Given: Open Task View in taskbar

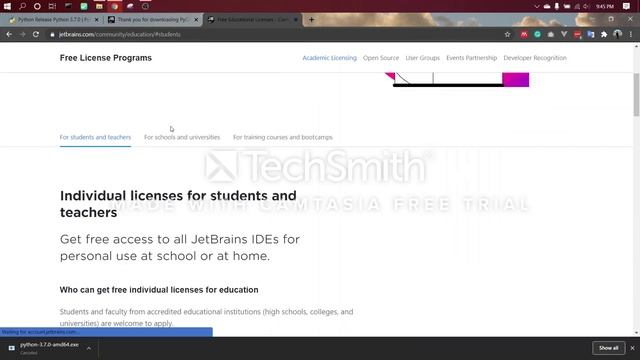Looking at the screenshot, I should pyautogui.click(x=52, y=6).
